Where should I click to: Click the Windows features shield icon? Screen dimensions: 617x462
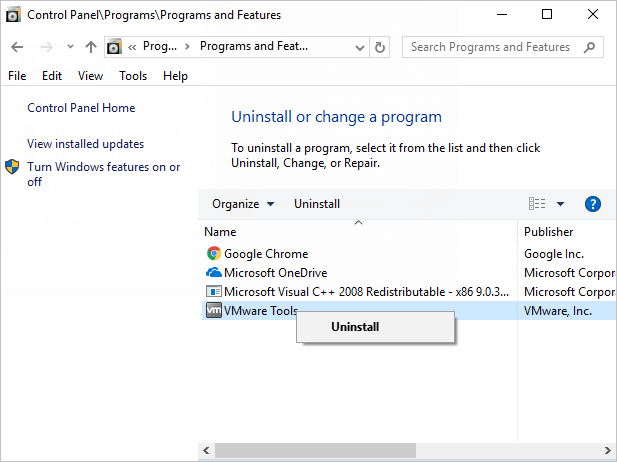tap(12, 167)
